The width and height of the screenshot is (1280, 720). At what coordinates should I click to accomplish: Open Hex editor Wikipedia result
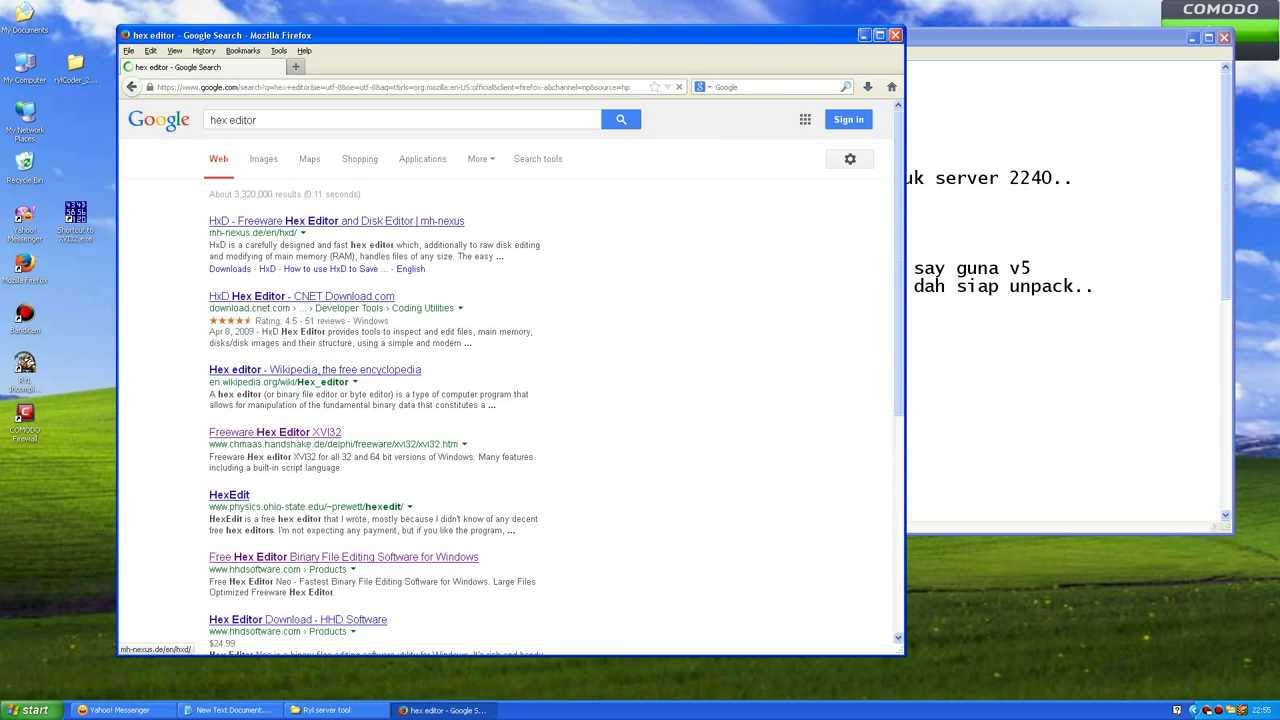click(315, 370)
